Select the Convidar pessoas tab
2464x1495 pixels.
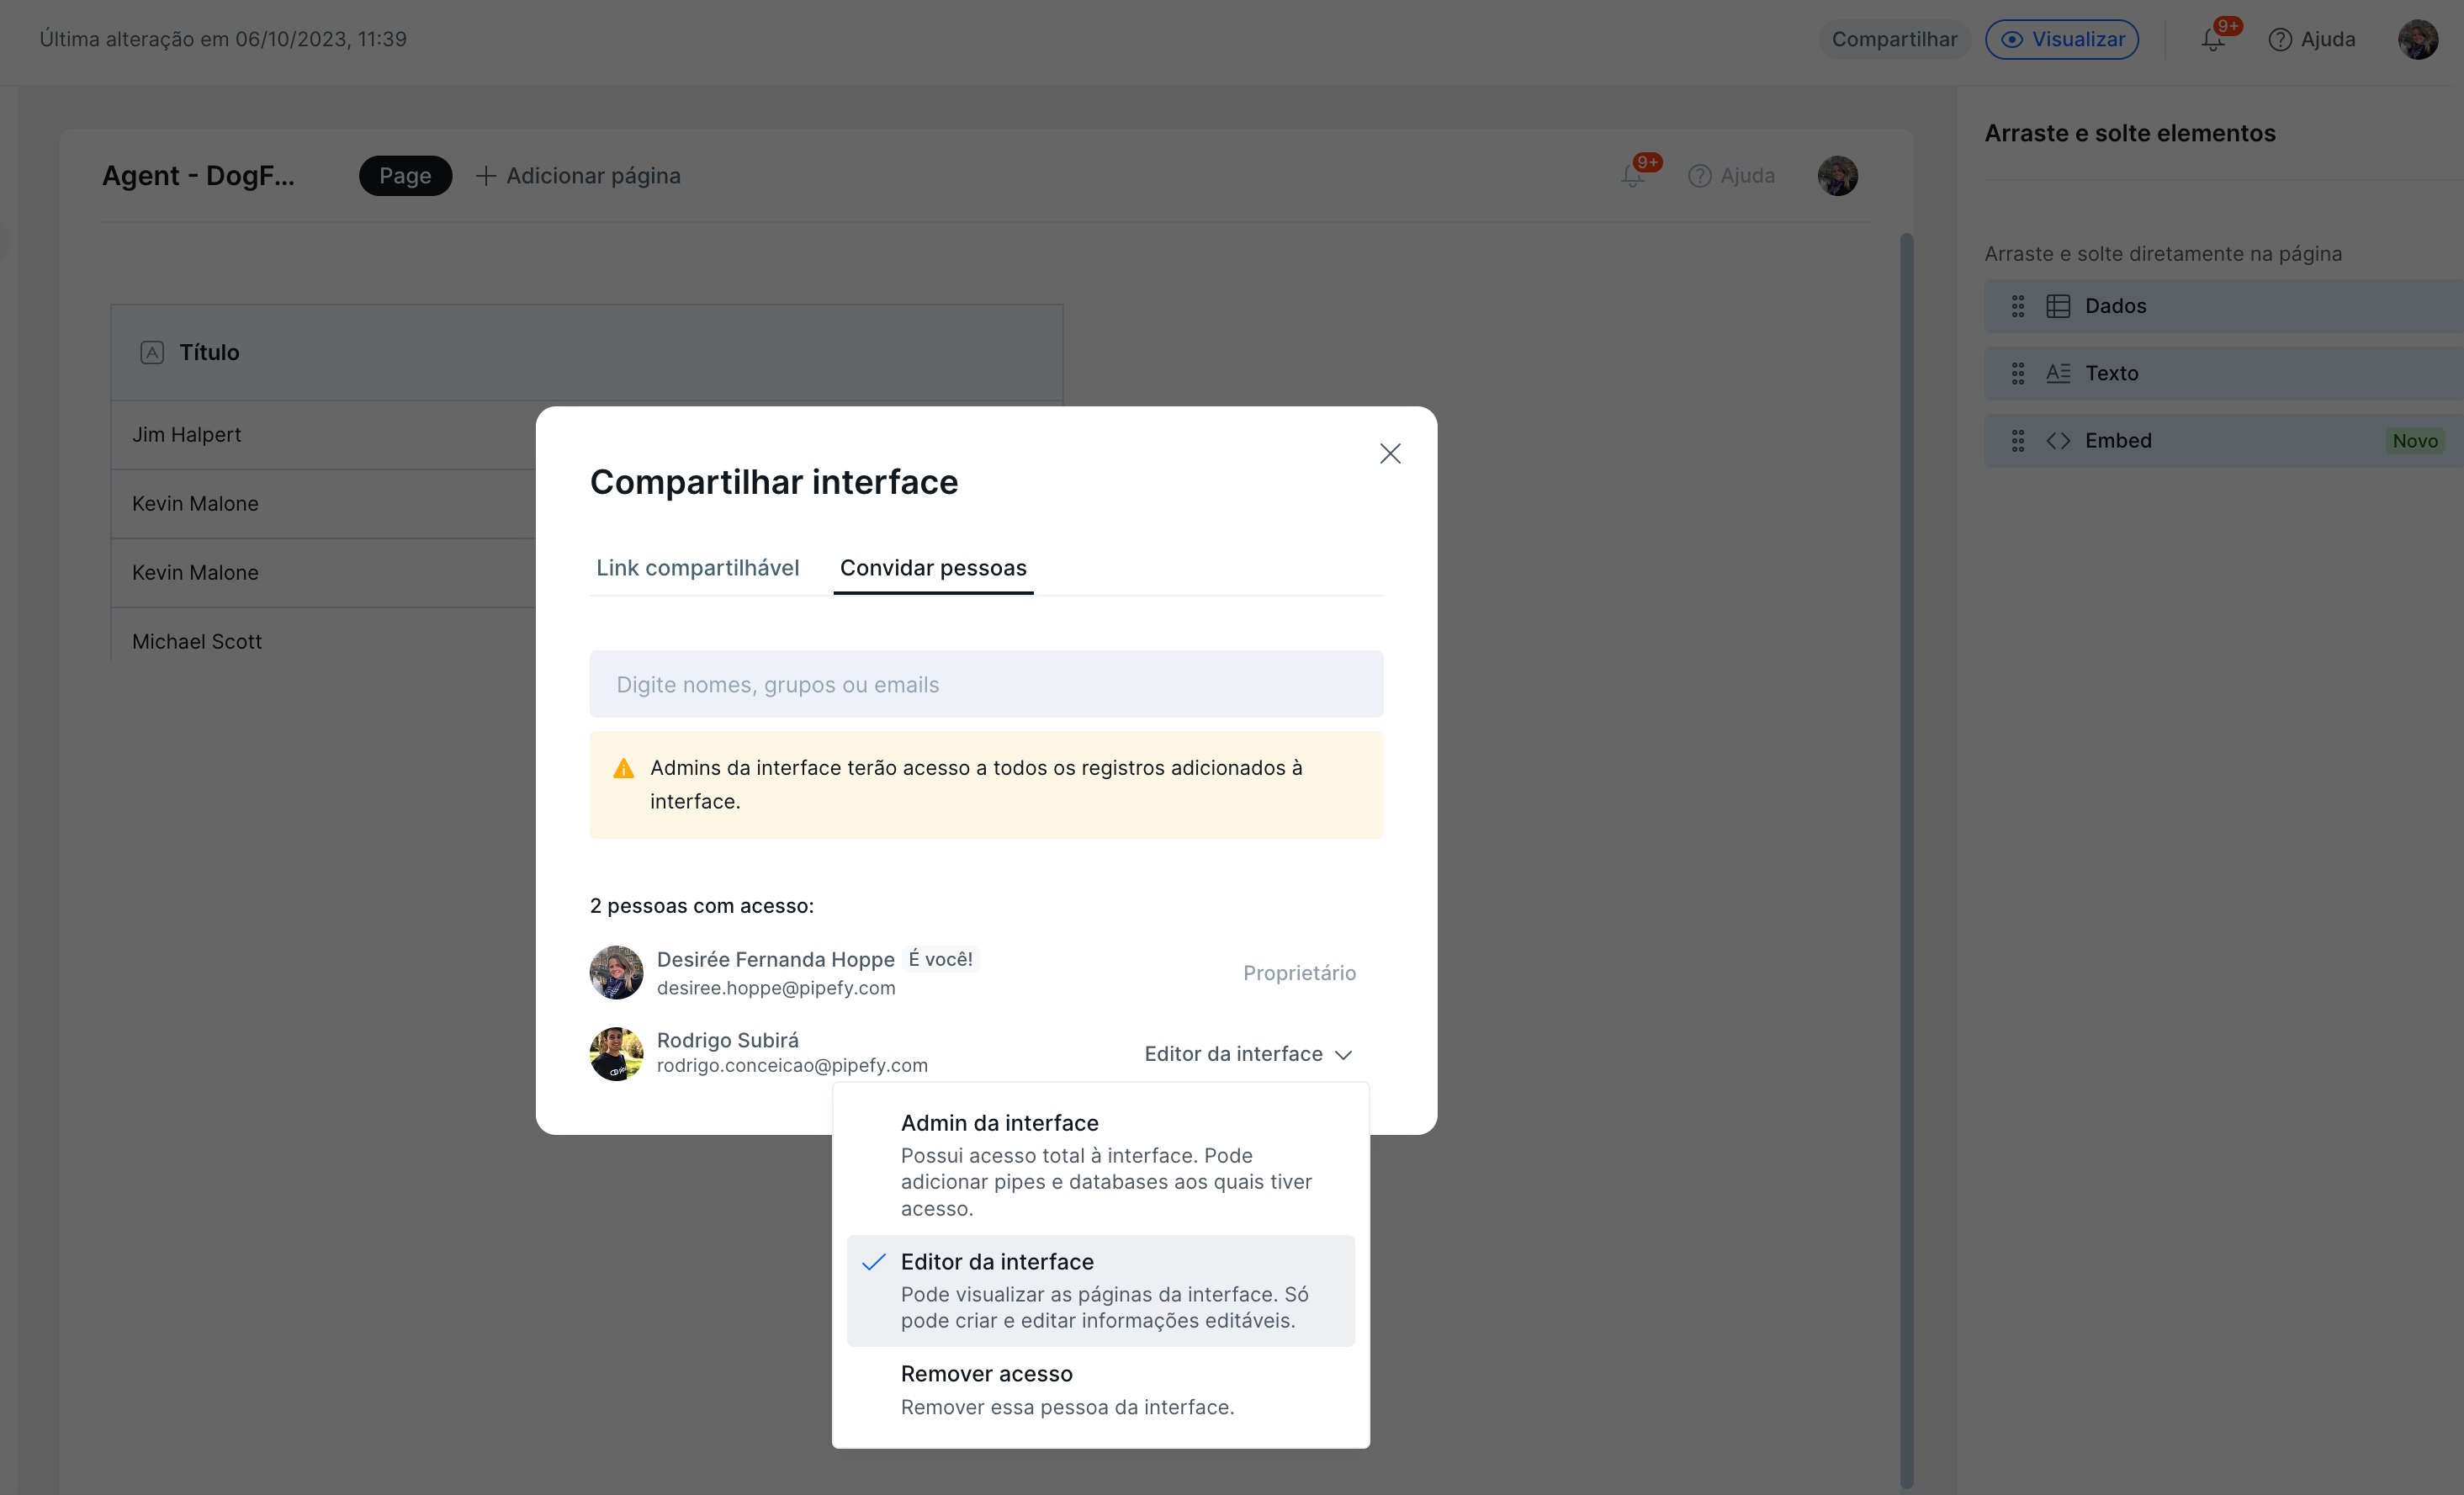(x=933, y=567)
